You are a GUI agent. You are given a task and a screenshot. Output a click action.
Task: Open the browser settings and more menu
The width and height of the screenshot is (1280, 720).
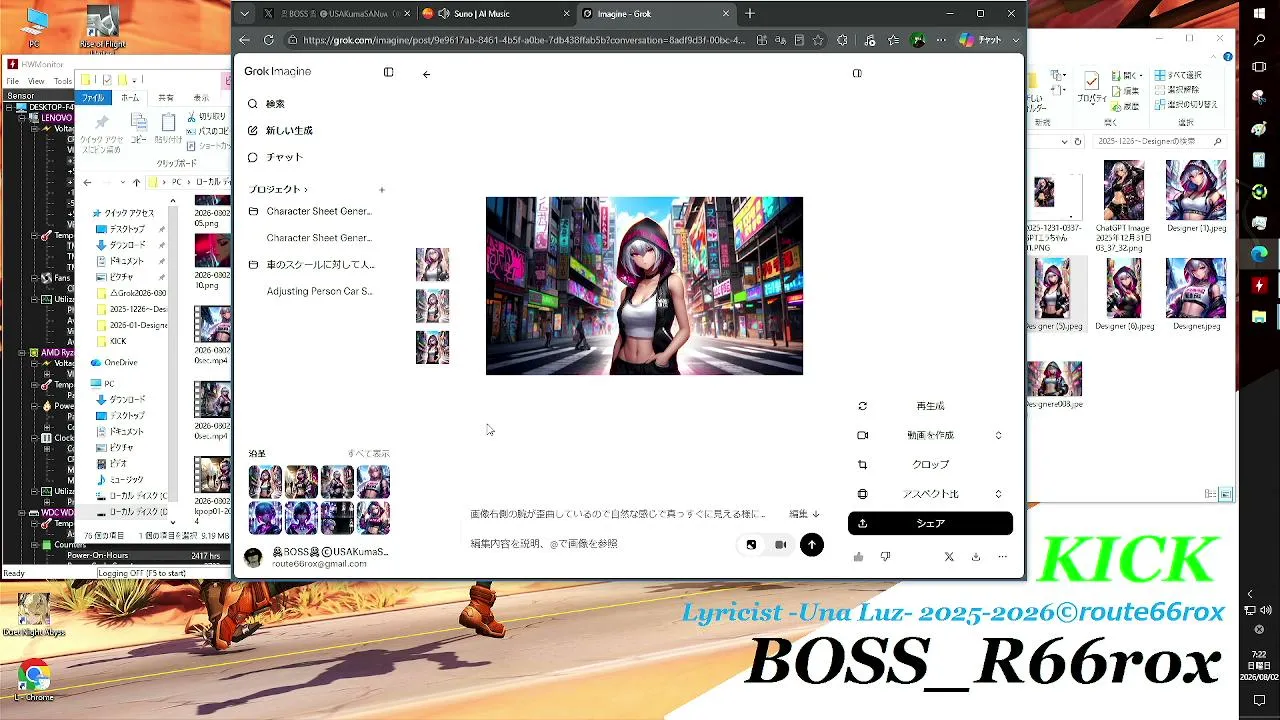click(x=941, y=40)
